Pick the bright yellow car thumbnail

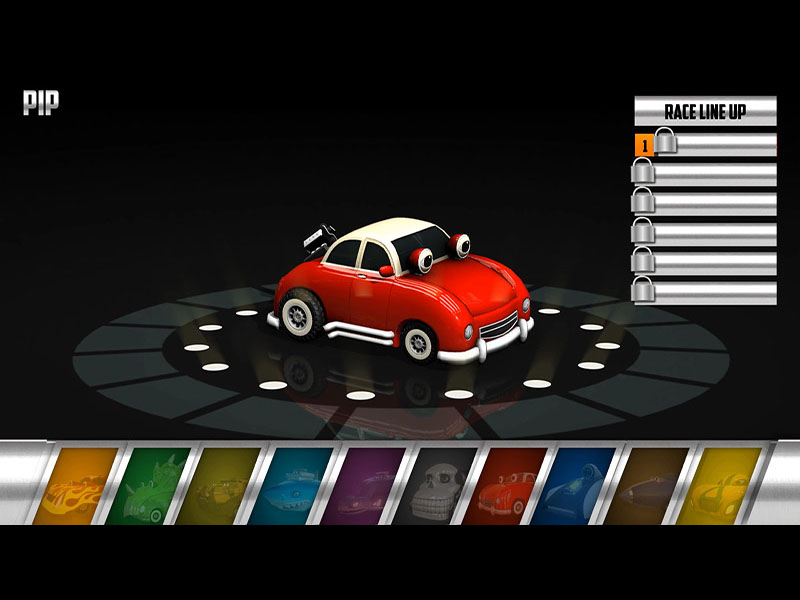(718, 486)
